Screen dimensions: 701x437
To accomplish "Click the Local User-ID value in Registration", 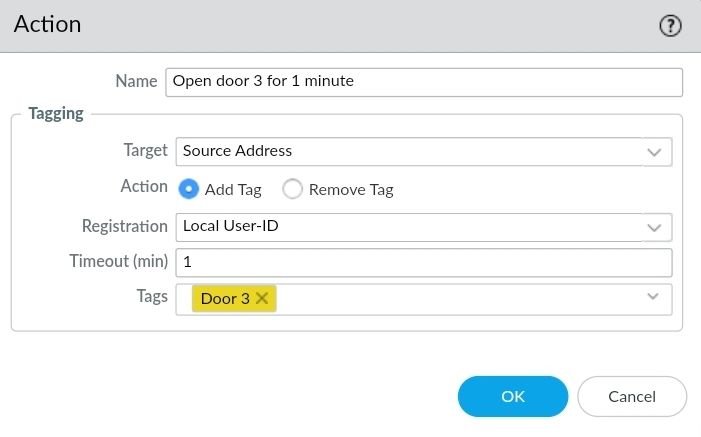I will tap(231, 226).
